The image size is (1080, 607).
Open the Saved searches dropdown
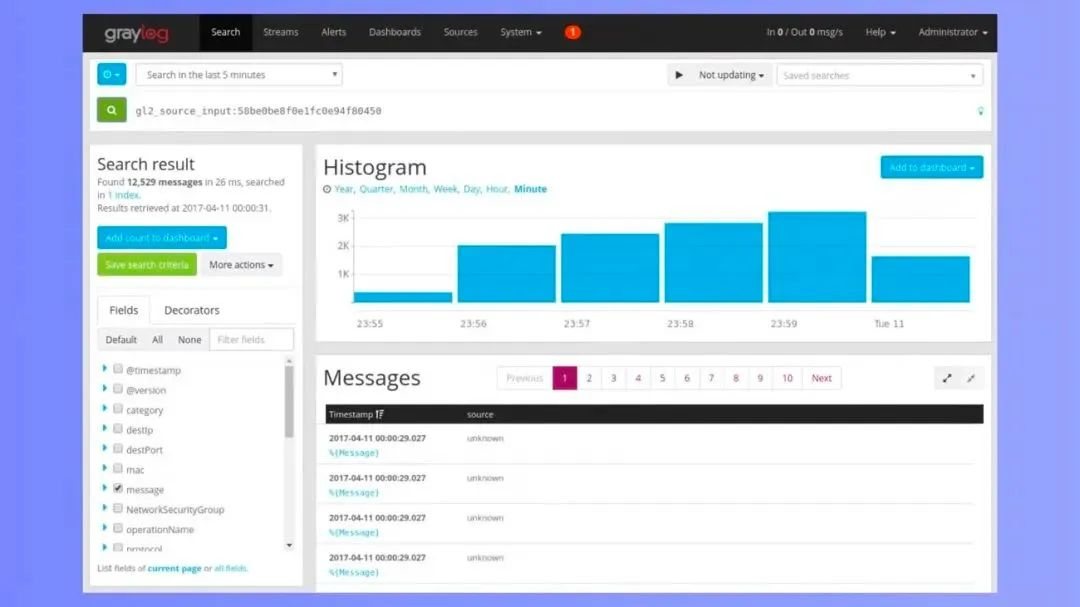(880, 75)
